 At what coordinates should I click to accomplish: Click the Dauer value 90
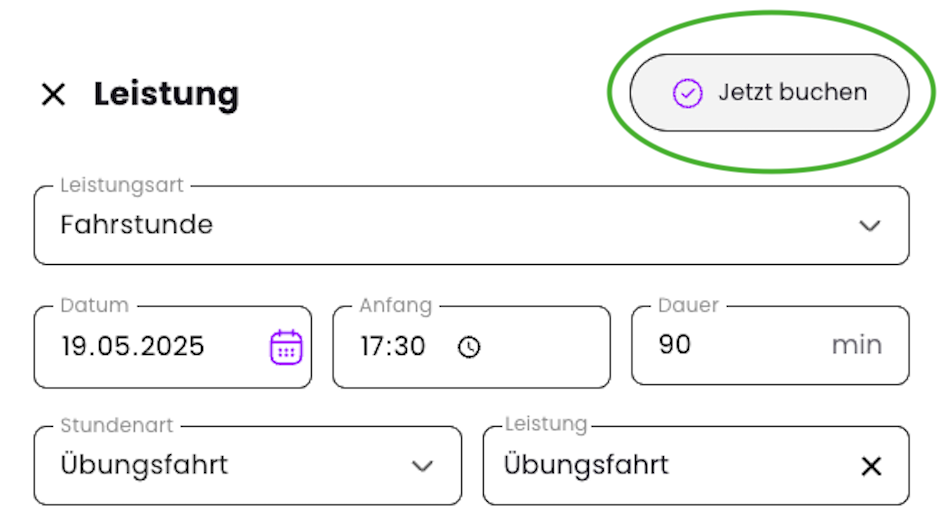674,344
